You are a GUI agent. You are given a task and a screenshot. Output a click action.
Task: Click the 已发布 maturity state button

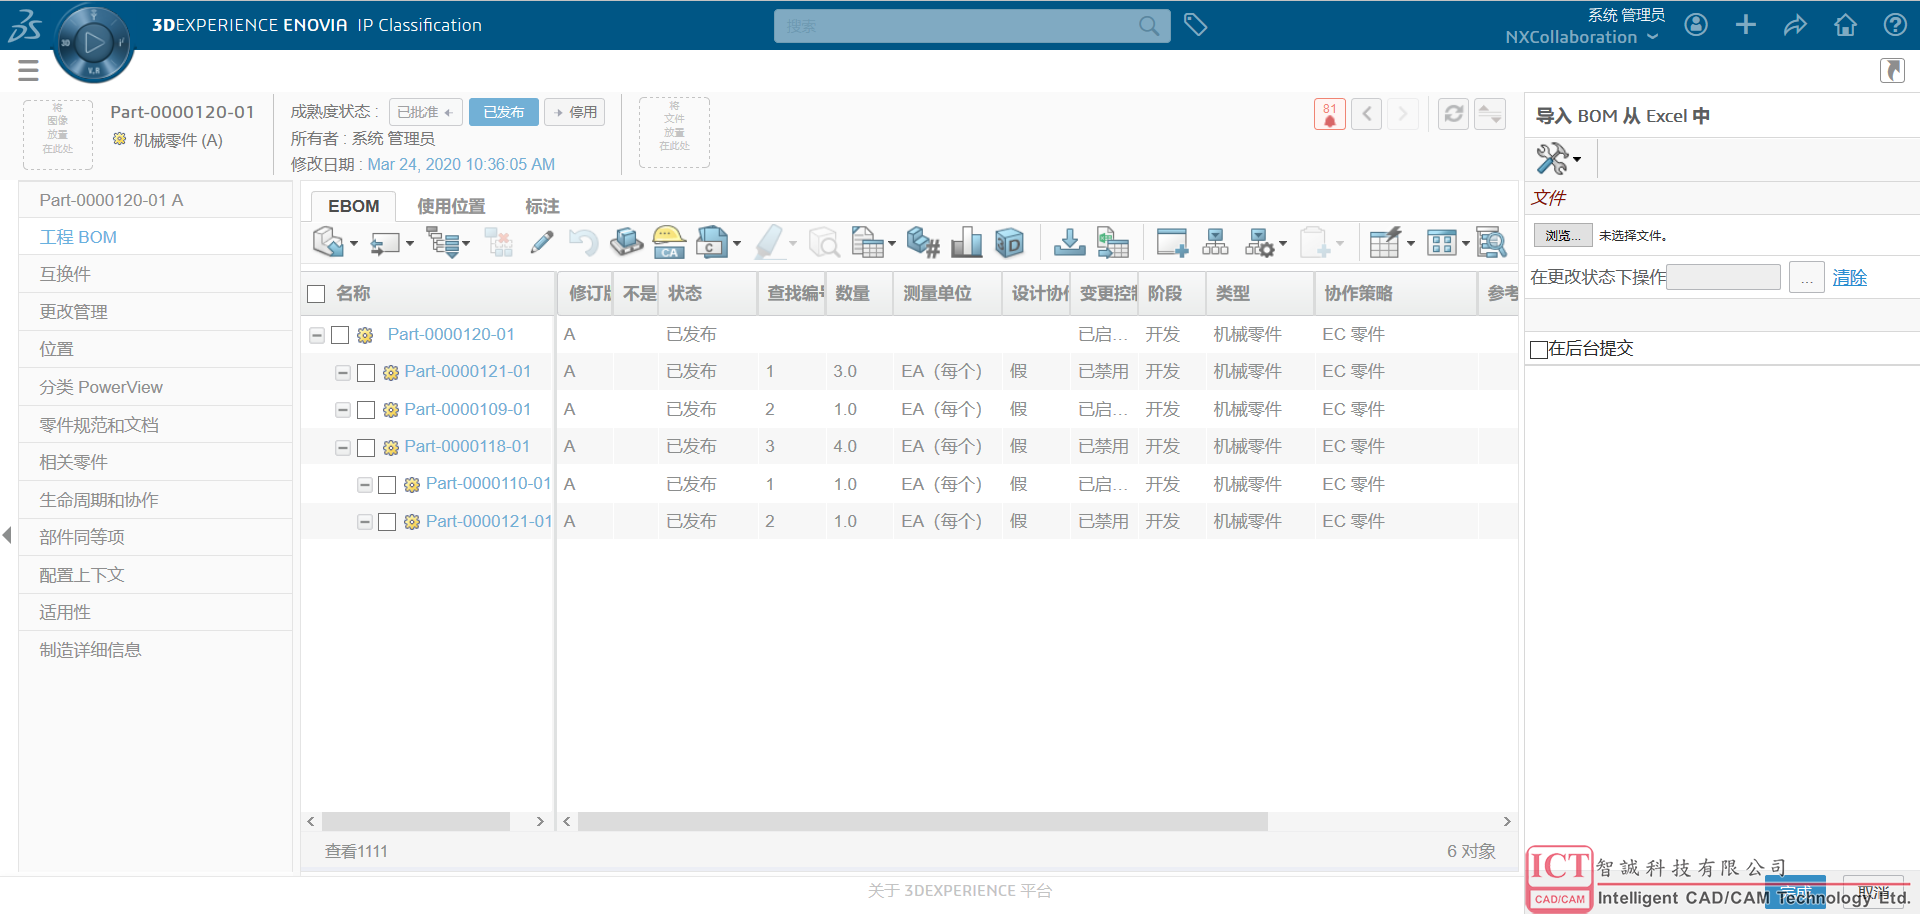pos(504,112)
